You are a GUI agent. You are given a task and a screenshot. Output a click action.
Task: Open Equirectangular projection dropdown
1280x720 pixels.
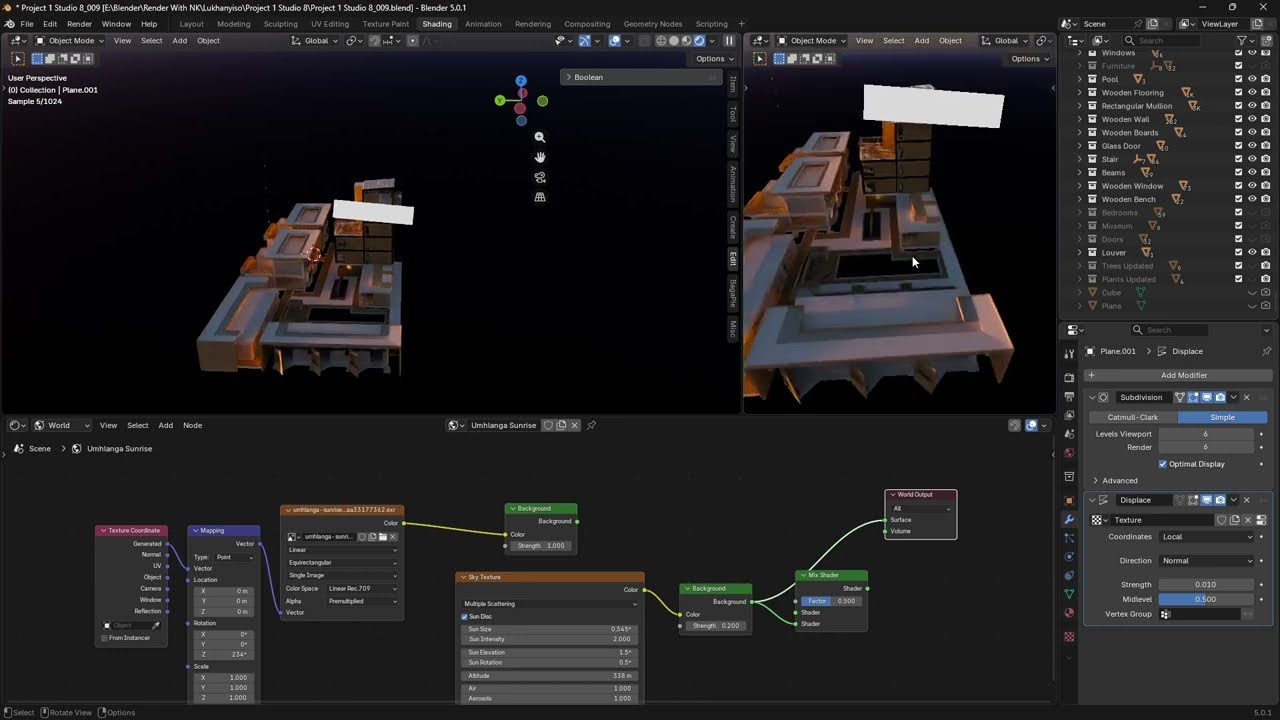pyautogui.click(x=342, y=563)
